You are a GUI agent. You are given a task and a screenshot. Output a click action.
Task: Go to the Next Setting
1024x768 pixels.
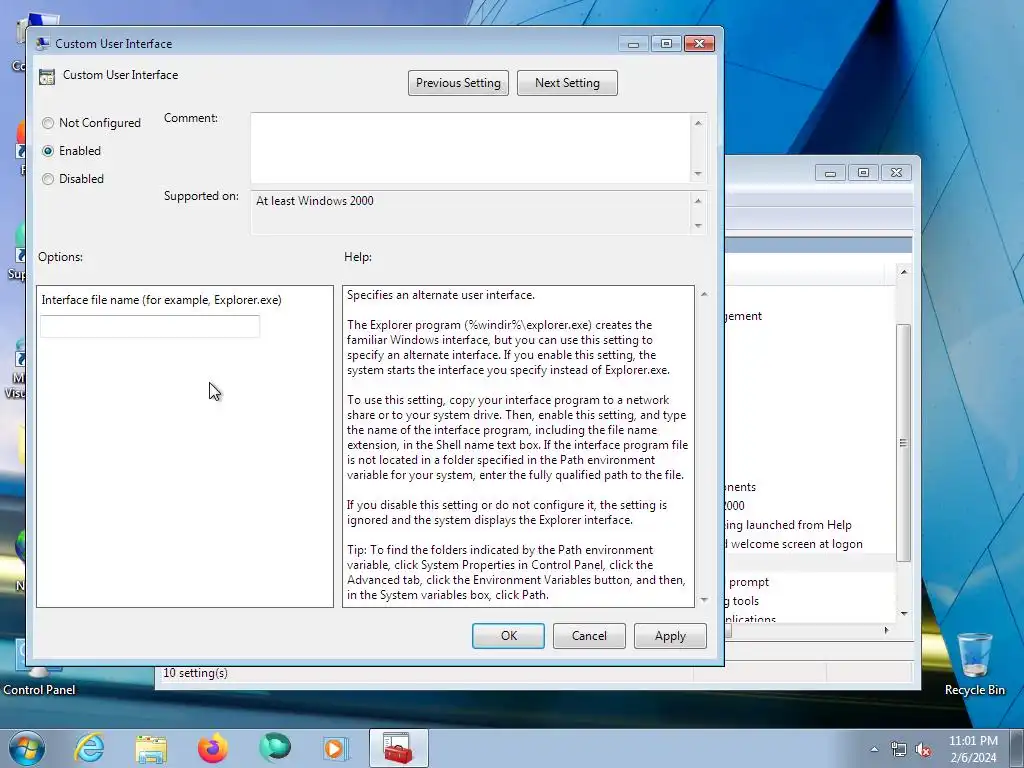coord(567,83)
